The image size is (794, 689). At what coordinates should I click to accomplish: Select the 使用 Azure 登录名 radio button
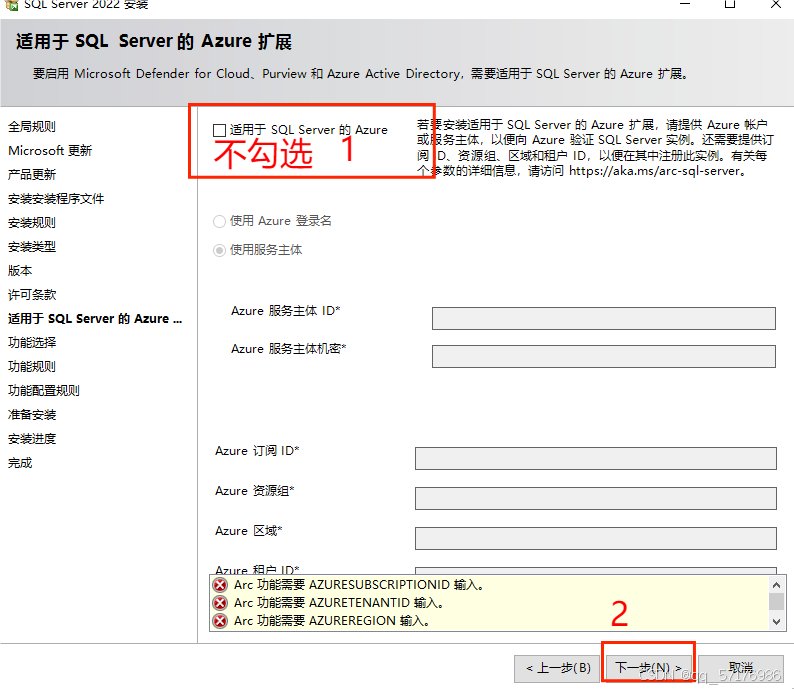coord(219,221)
